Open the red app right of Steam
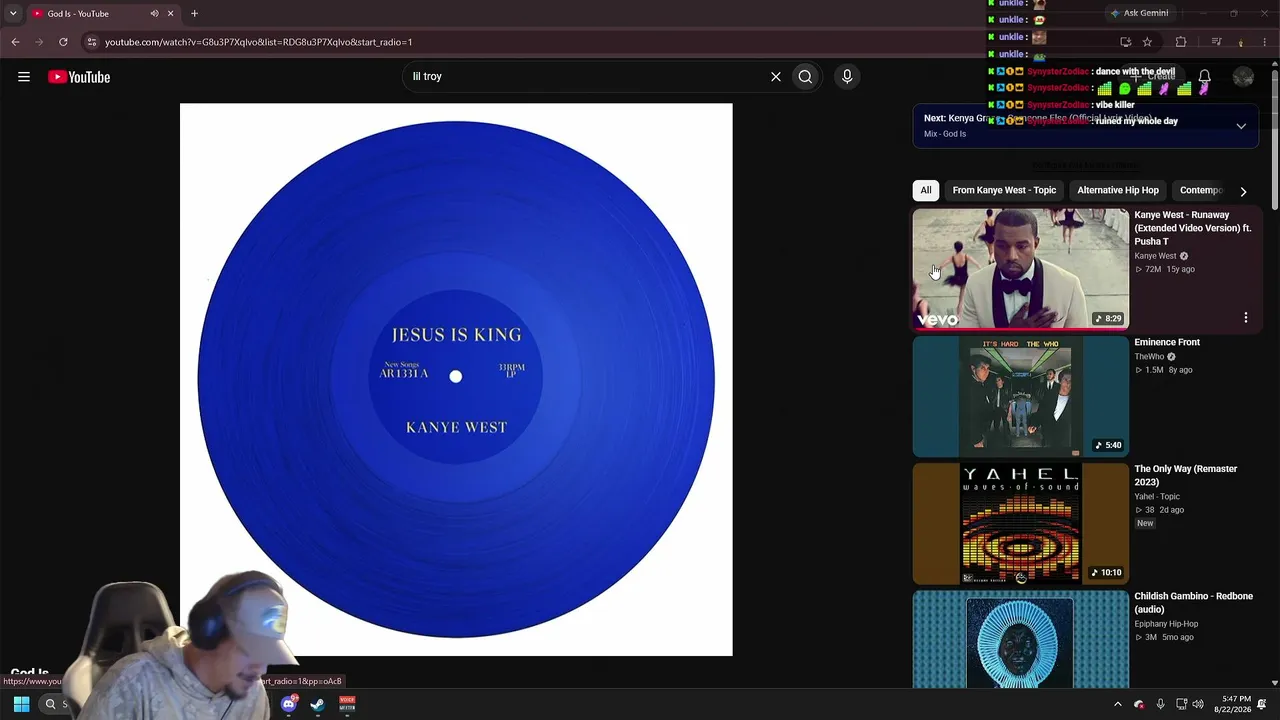Viewport: 1280px width, 720px height. point(347,704)
